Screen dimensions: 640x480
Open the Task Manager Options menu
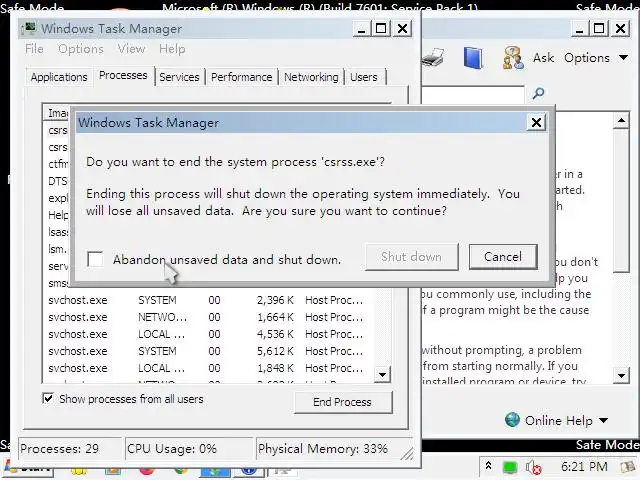[81, 49]
